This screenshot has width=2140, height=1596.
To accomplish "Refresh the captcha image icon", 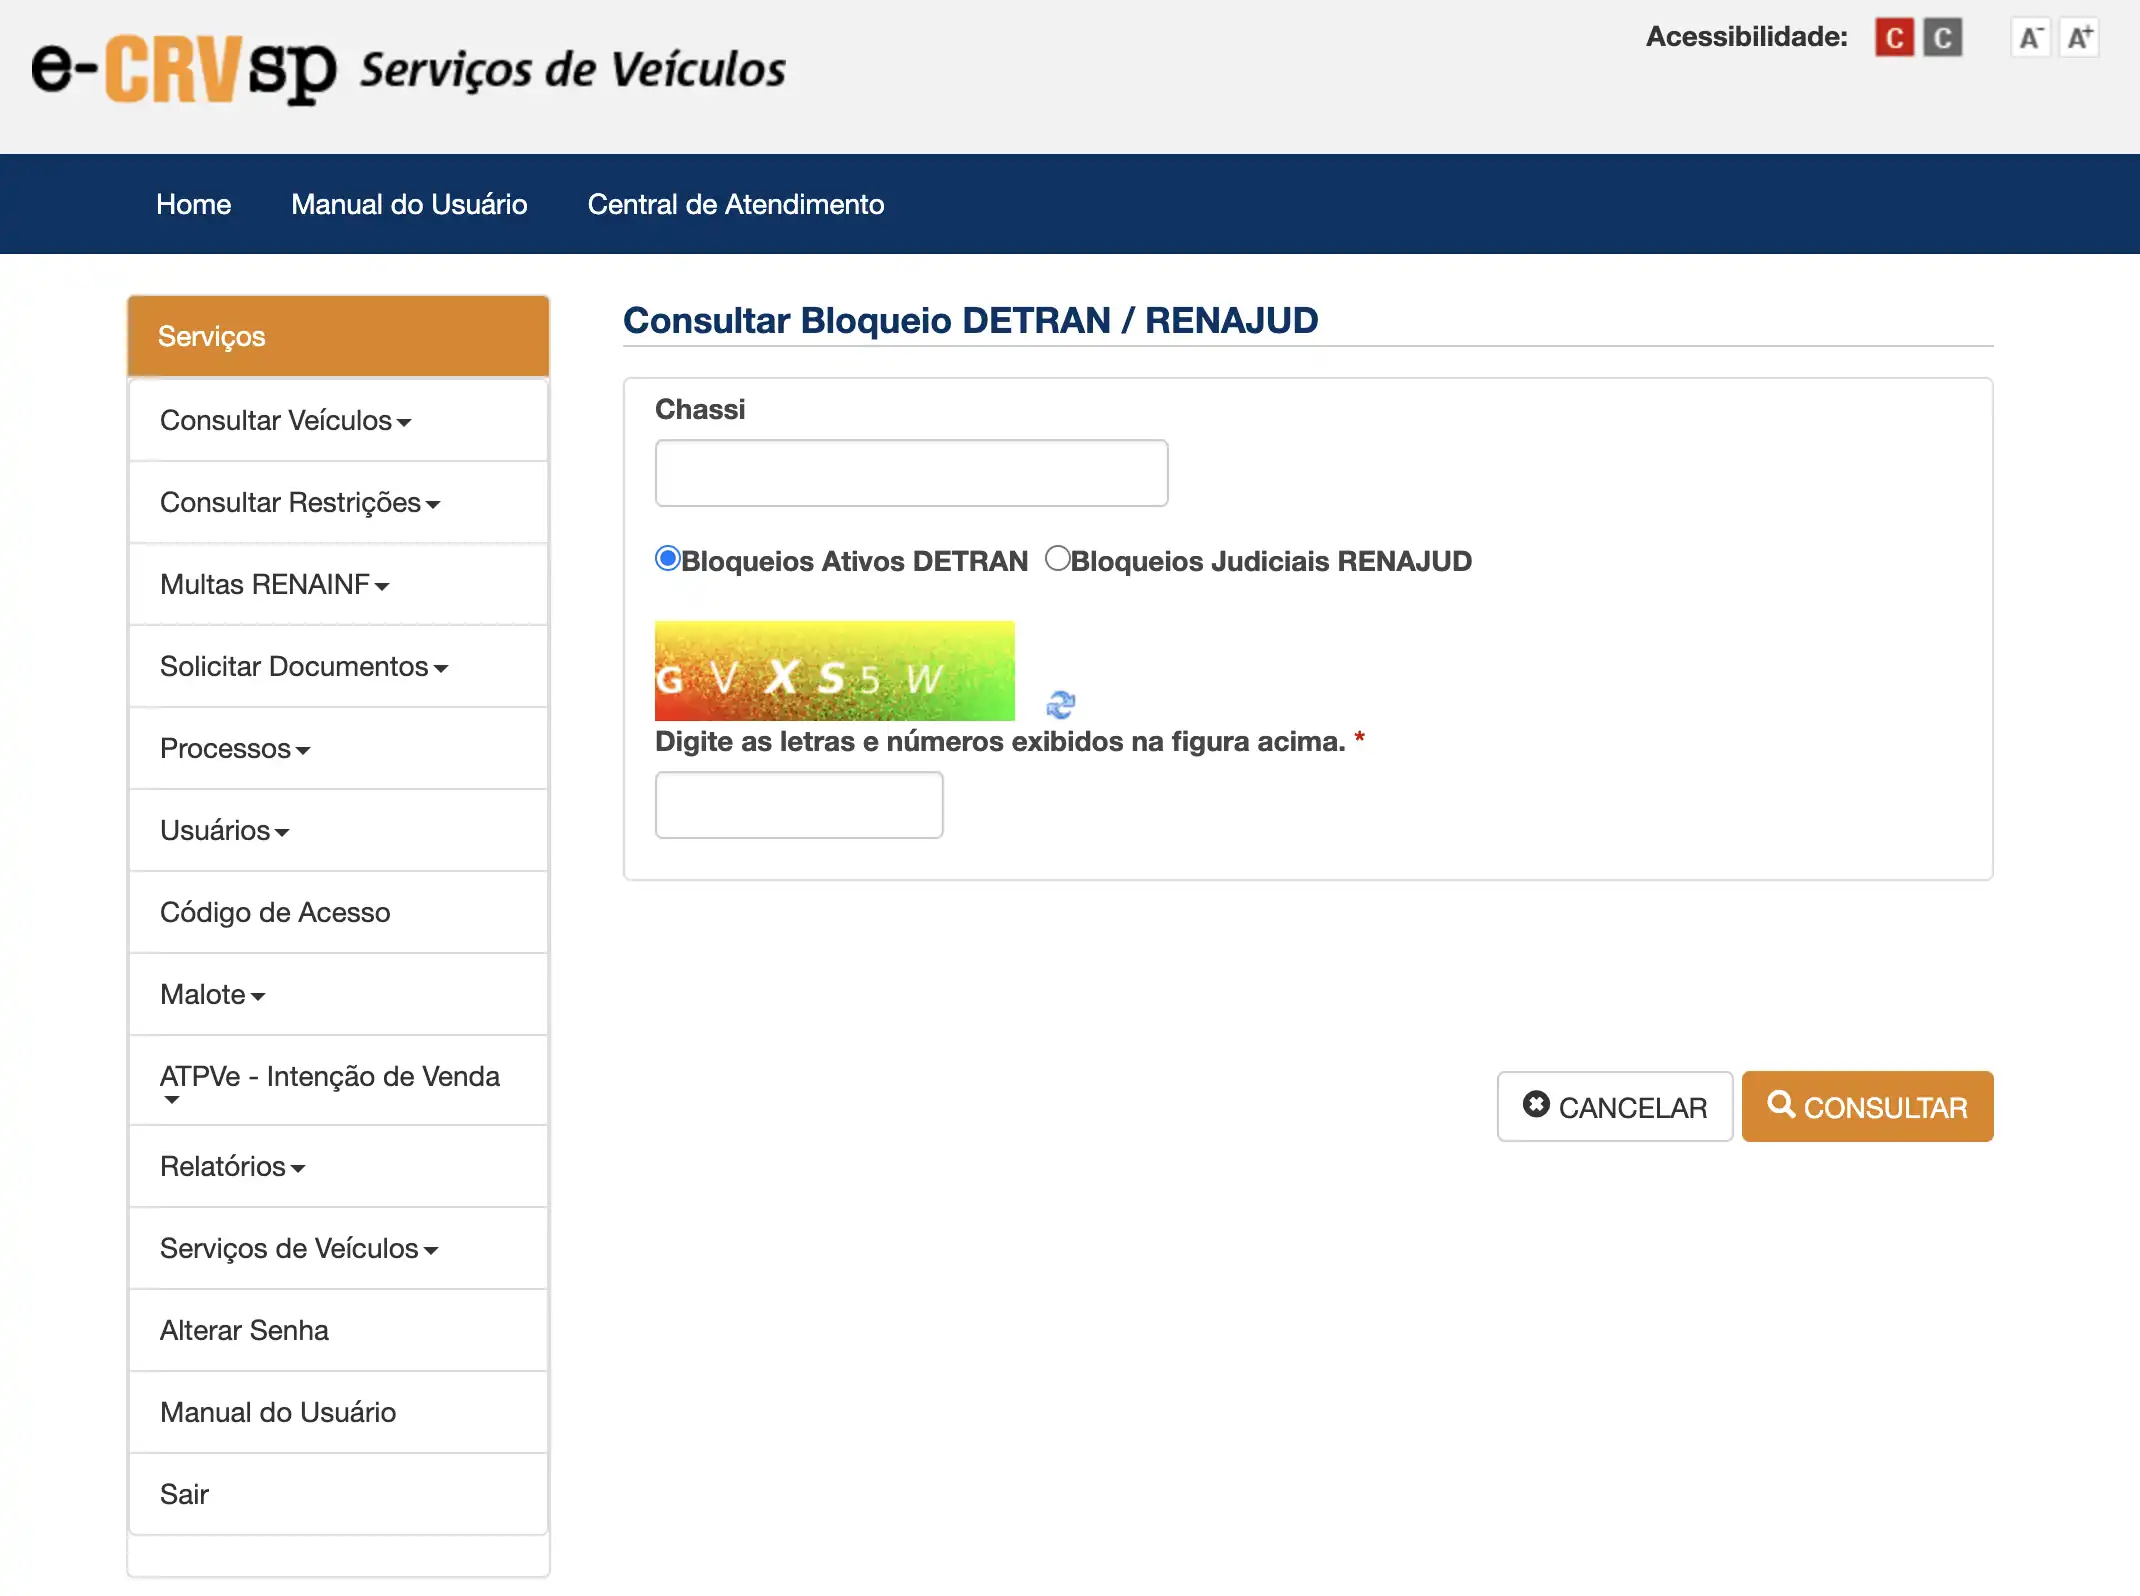I will point(1060,705).
